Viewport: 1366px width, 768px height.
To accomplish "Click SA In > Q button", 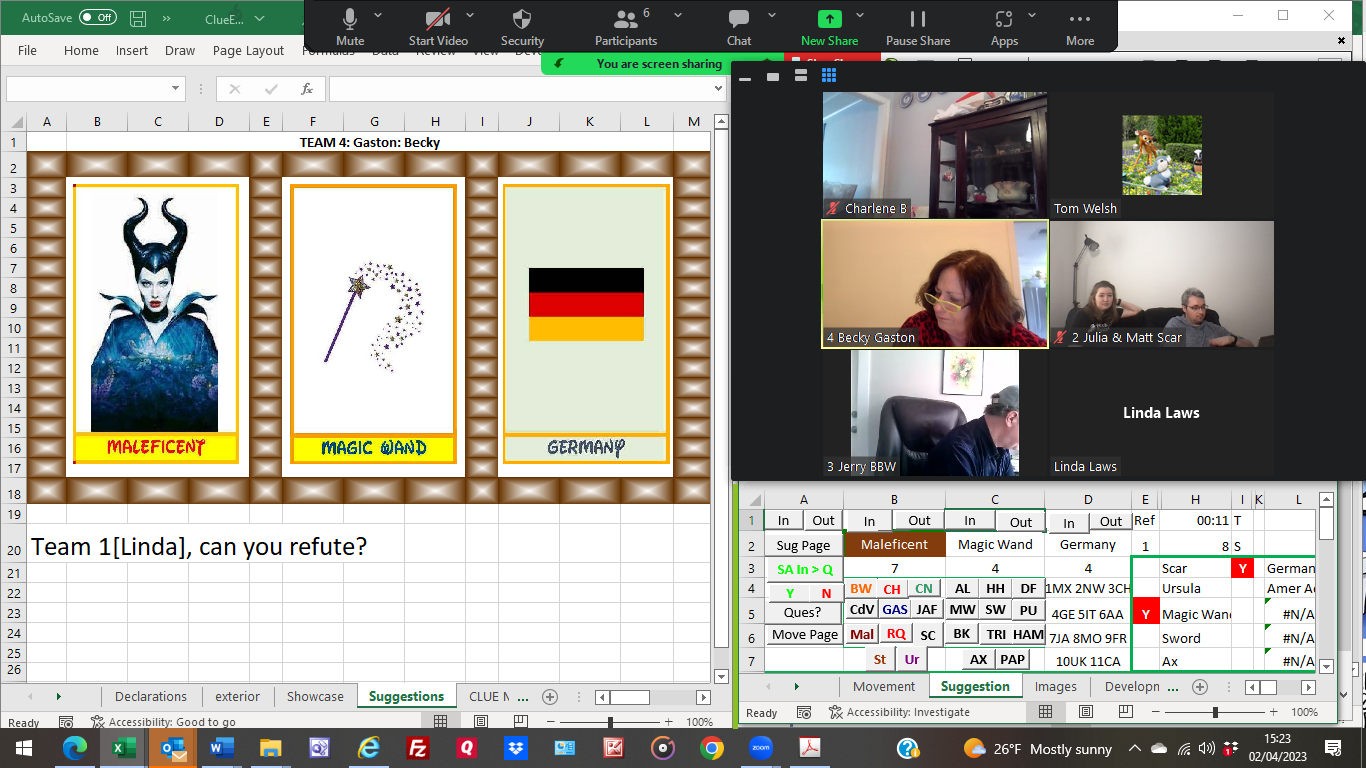I will point(804,569).
